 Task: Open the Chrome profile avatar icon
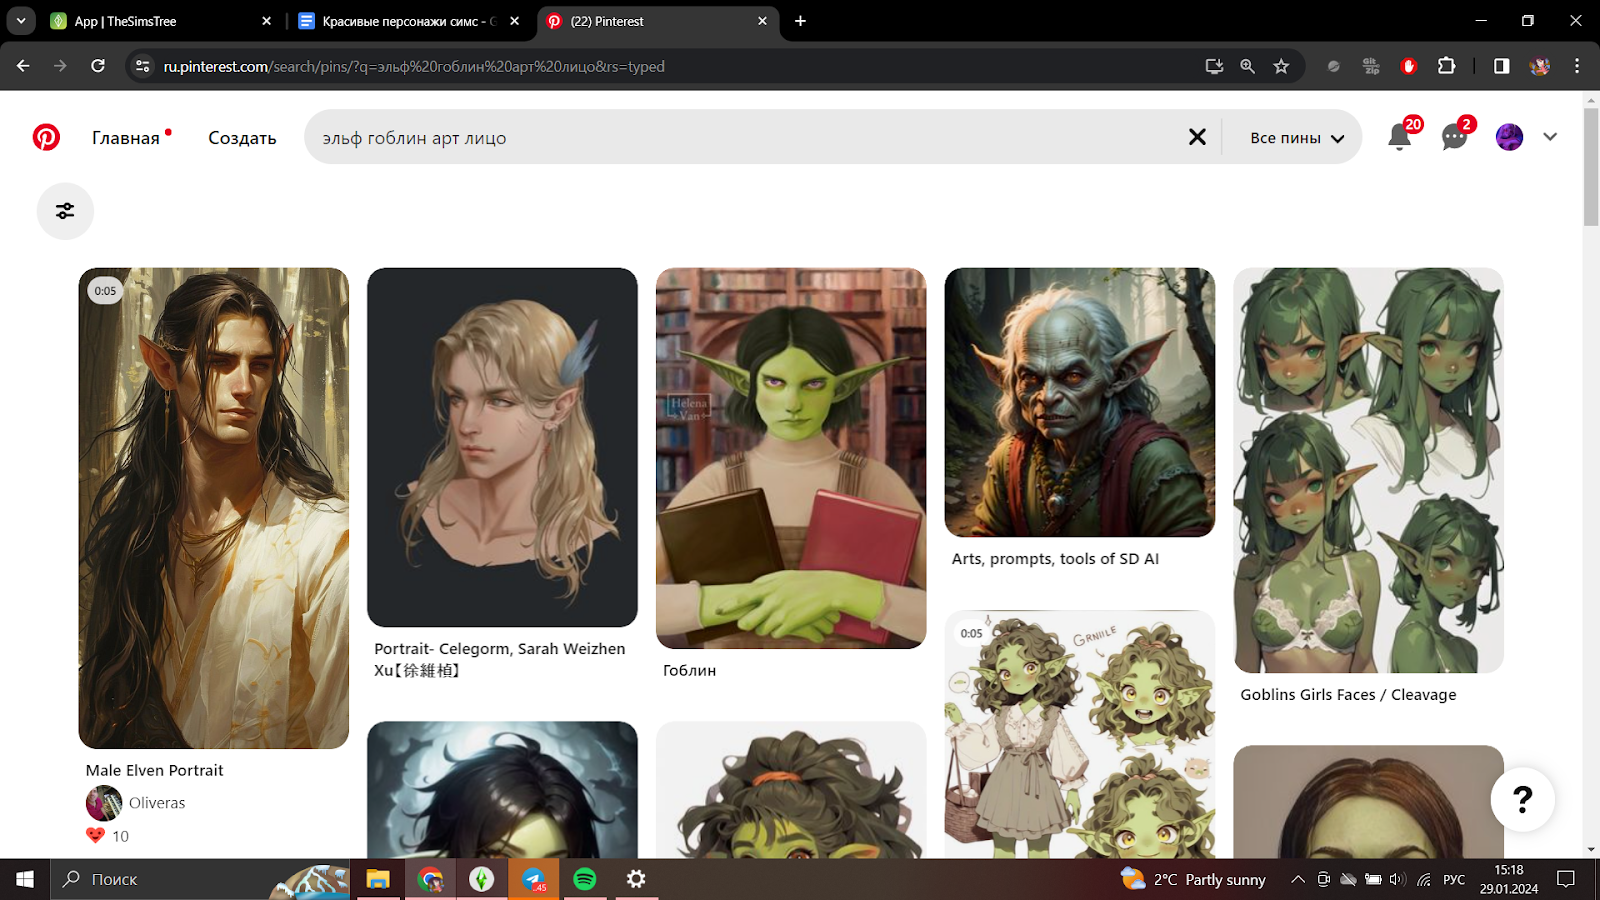(1540, 66)
